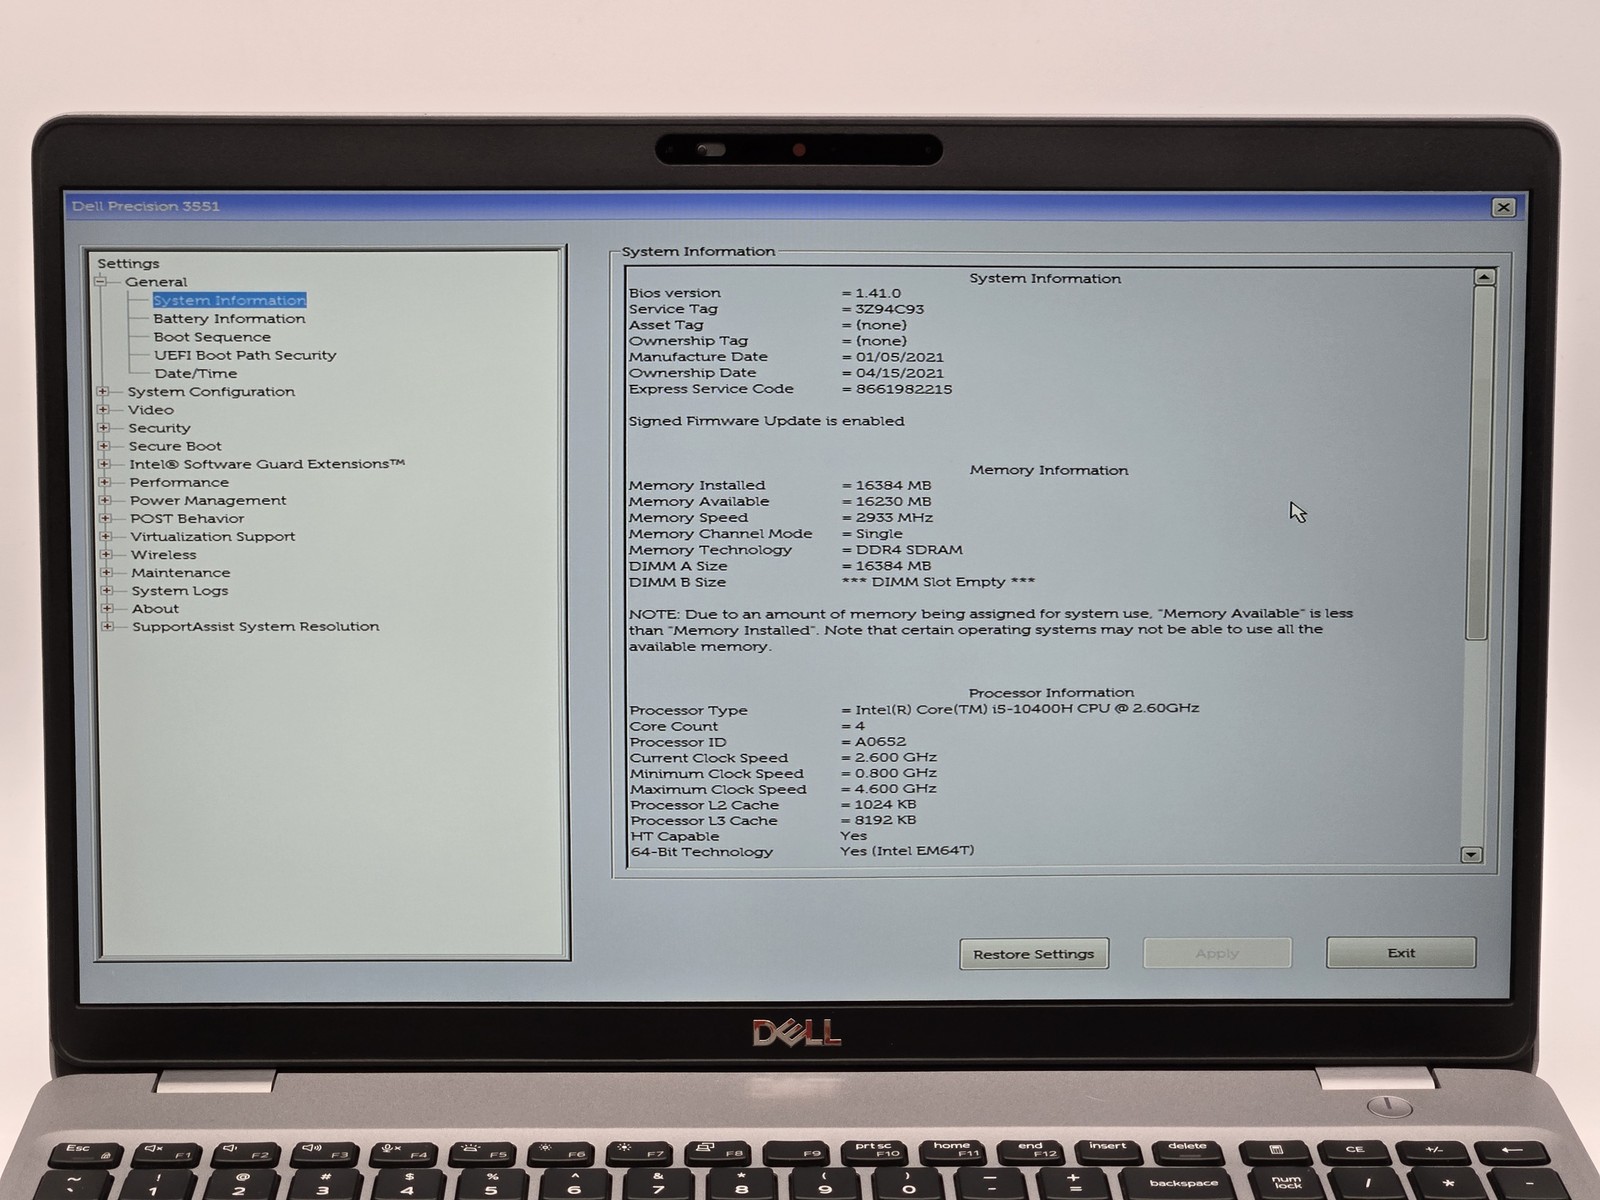
Task: Click scrollbar down arrow in System Information
Action: click(1471, 855)
